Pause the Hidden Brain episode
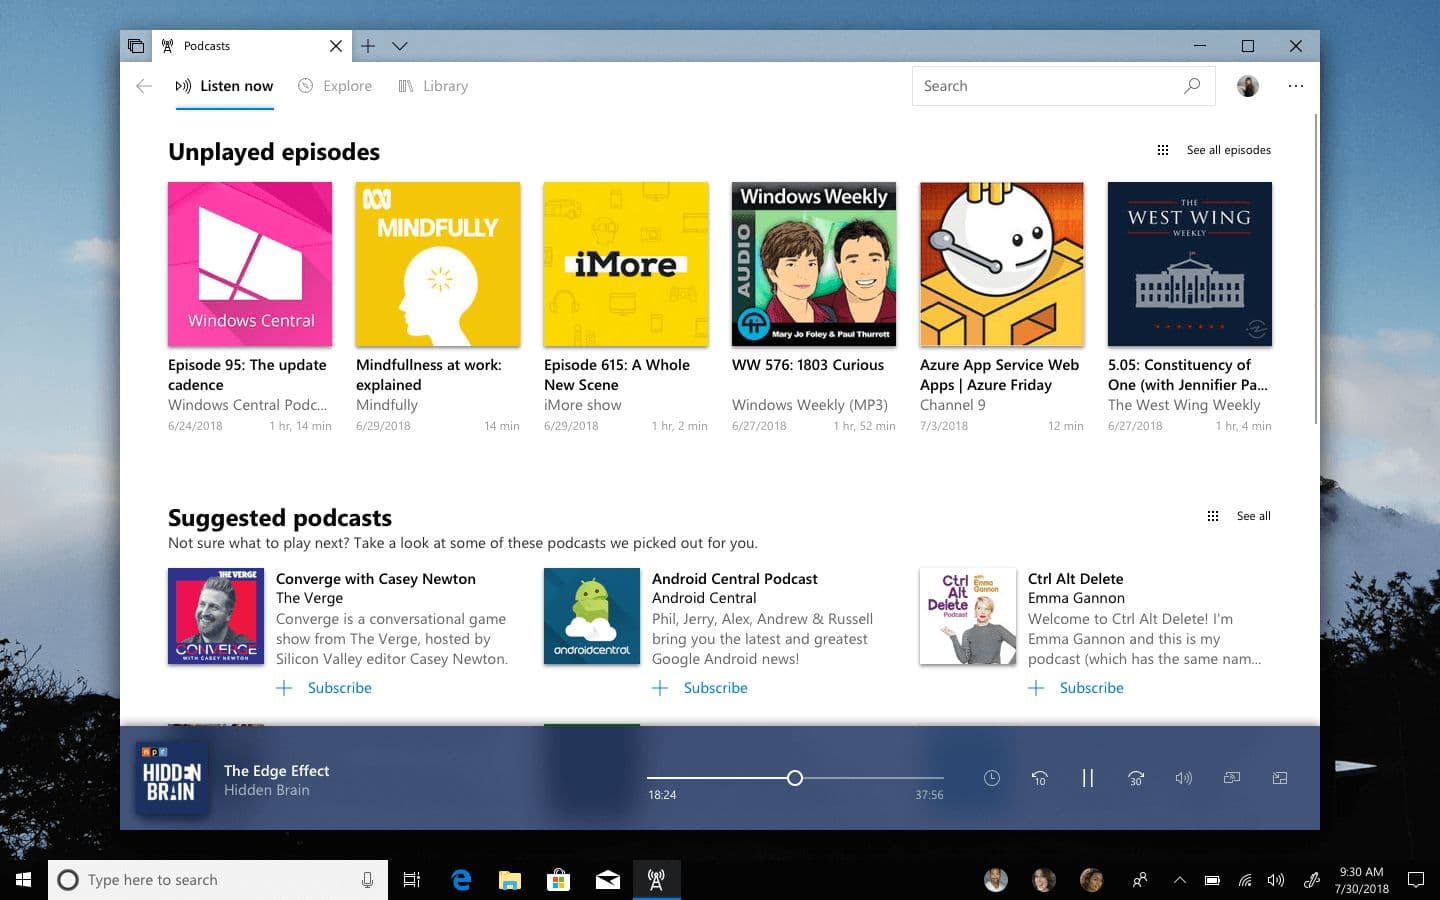The width and height of the screenshot is (1440, 900). point(1088,778)
